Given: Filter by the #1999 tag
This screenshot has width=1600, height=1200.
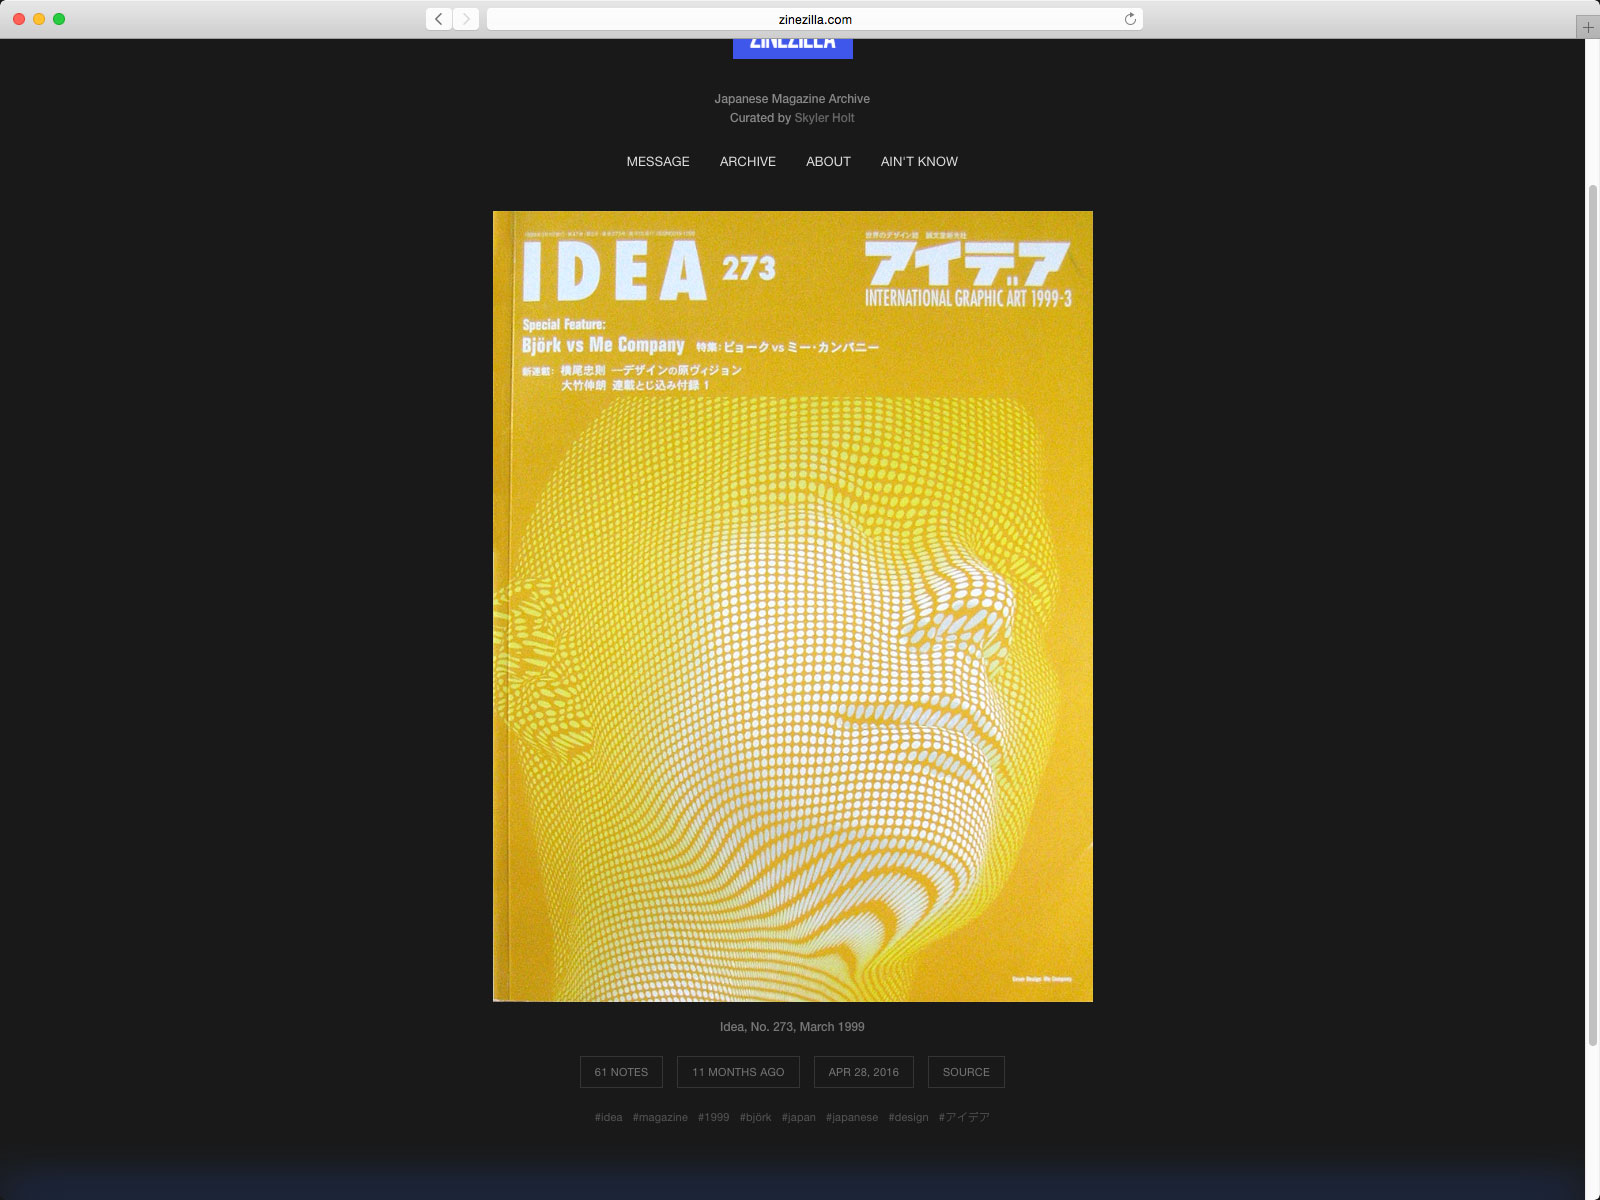Looking at the screenshot, I should pyautogui.click(x=714, y=1117).
